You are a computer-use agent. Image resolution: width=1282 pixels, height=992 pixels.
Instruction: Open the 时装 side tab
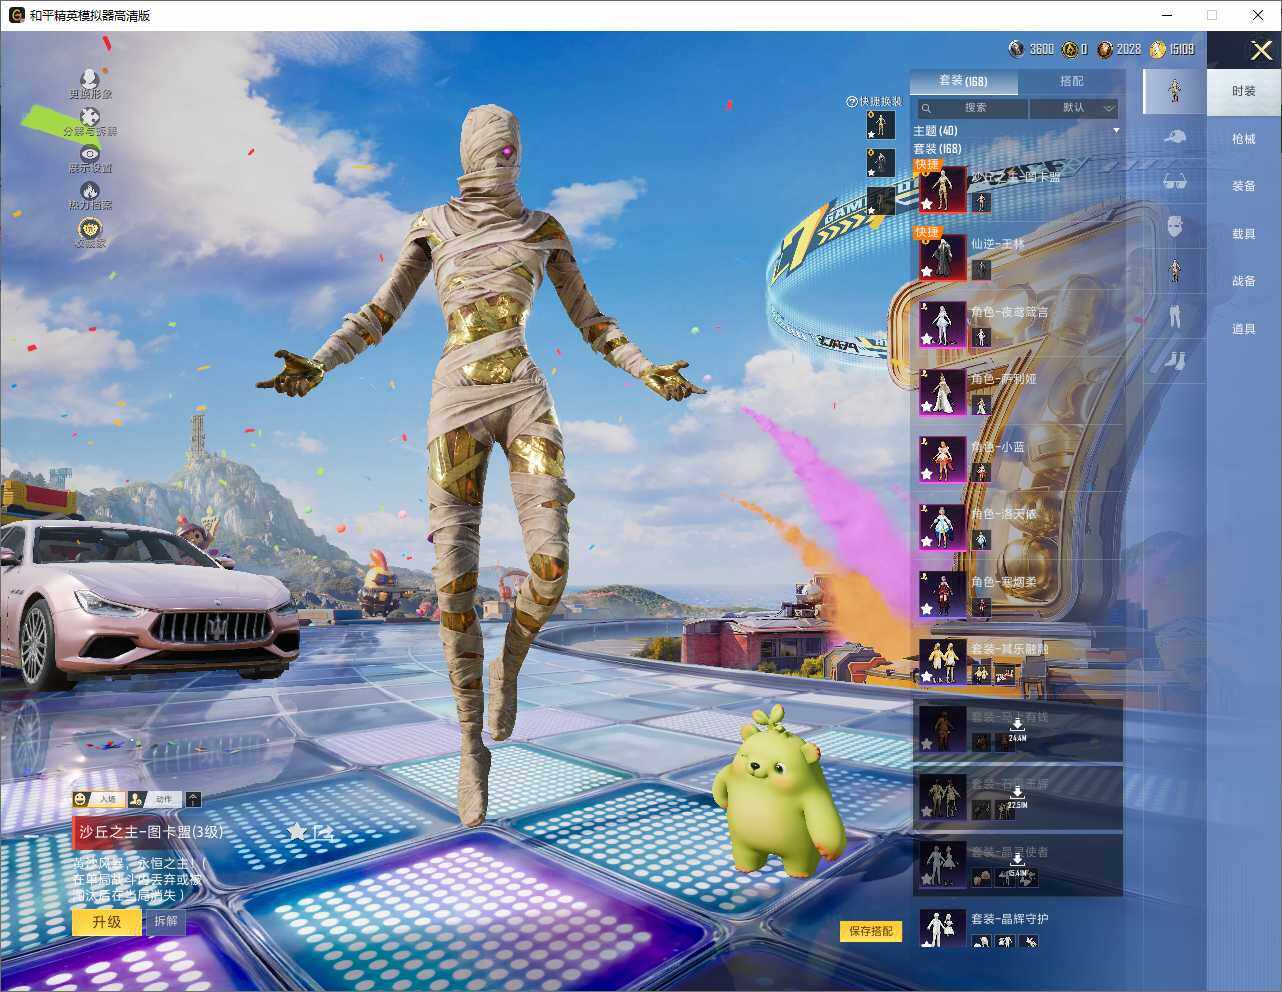(x=1244, y=91)
